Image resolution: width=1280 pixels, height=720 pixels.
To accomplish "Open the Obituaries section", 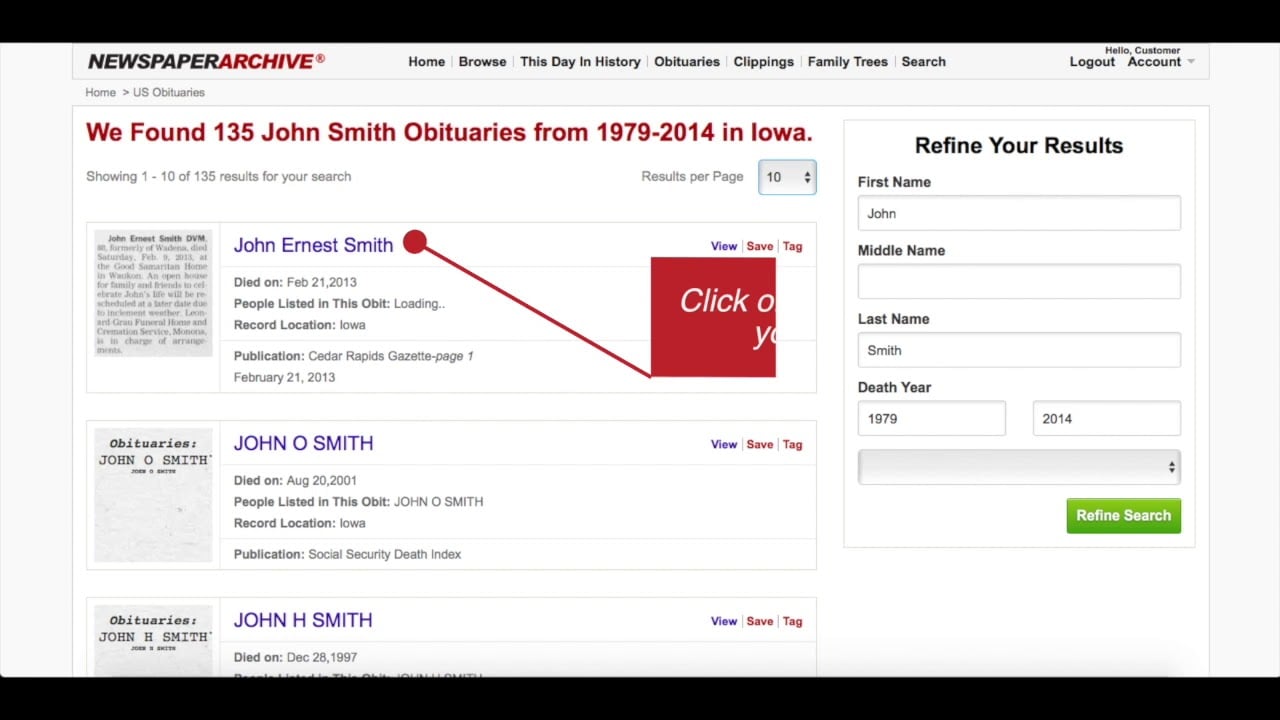I will [687, 61].
